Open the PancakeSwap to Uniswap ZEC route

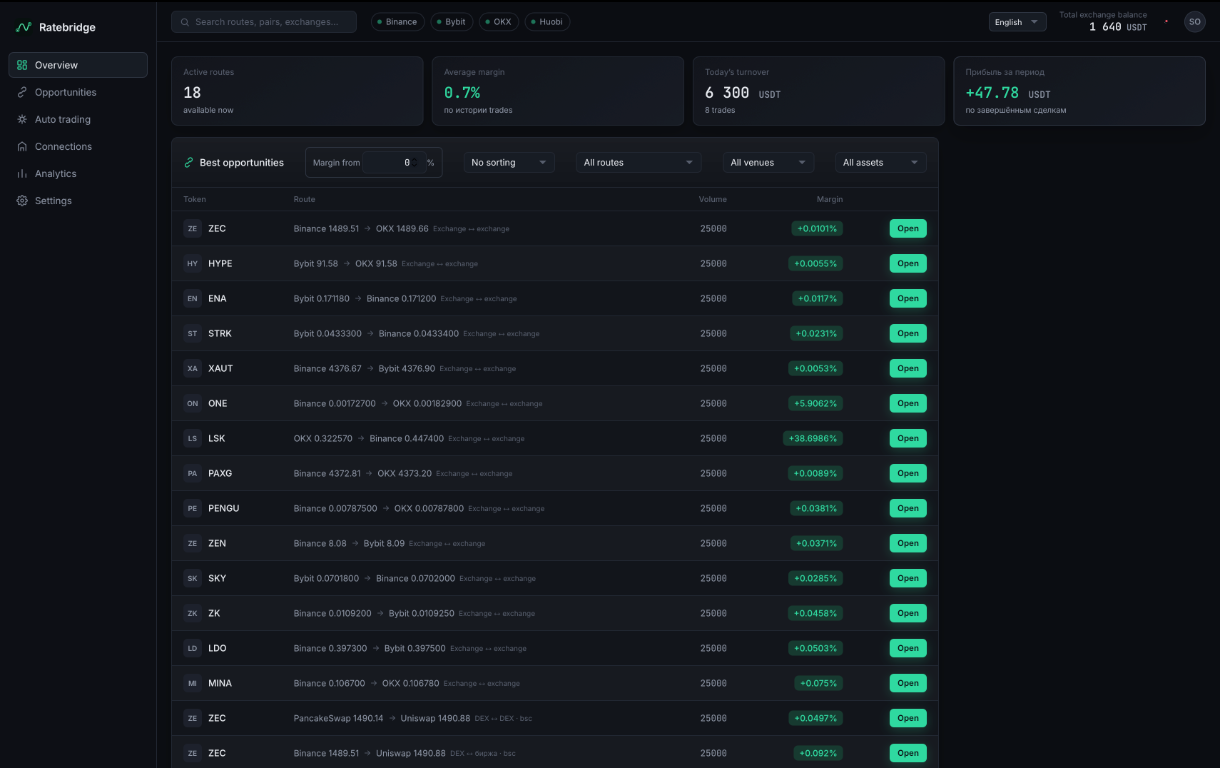coord(908,718)
